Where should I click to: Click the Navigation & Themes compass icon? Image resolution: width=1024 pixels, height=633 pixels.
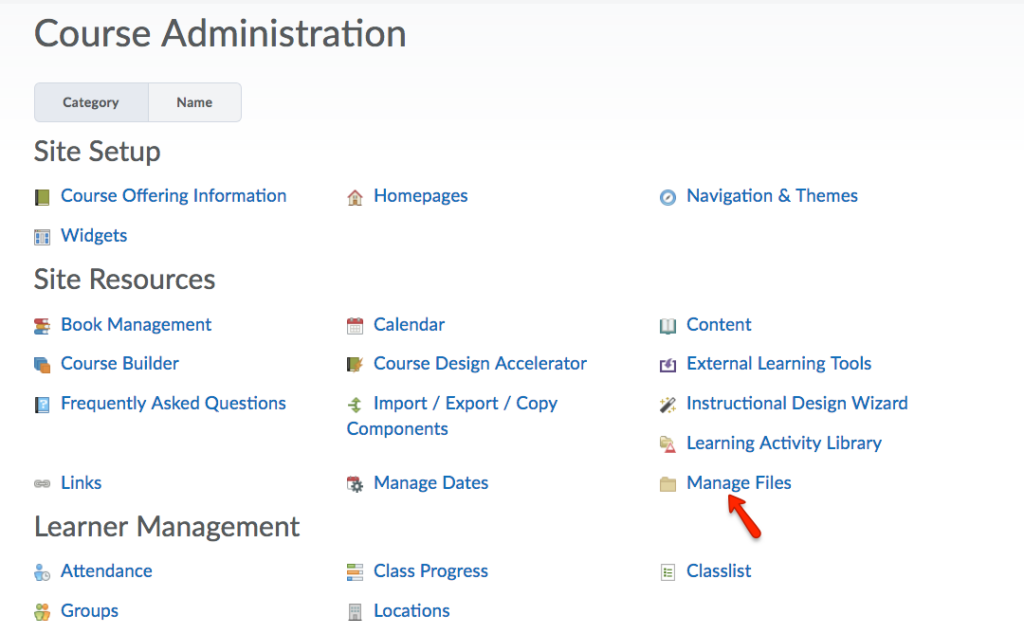pyautogui.click(x=668, y=197)
